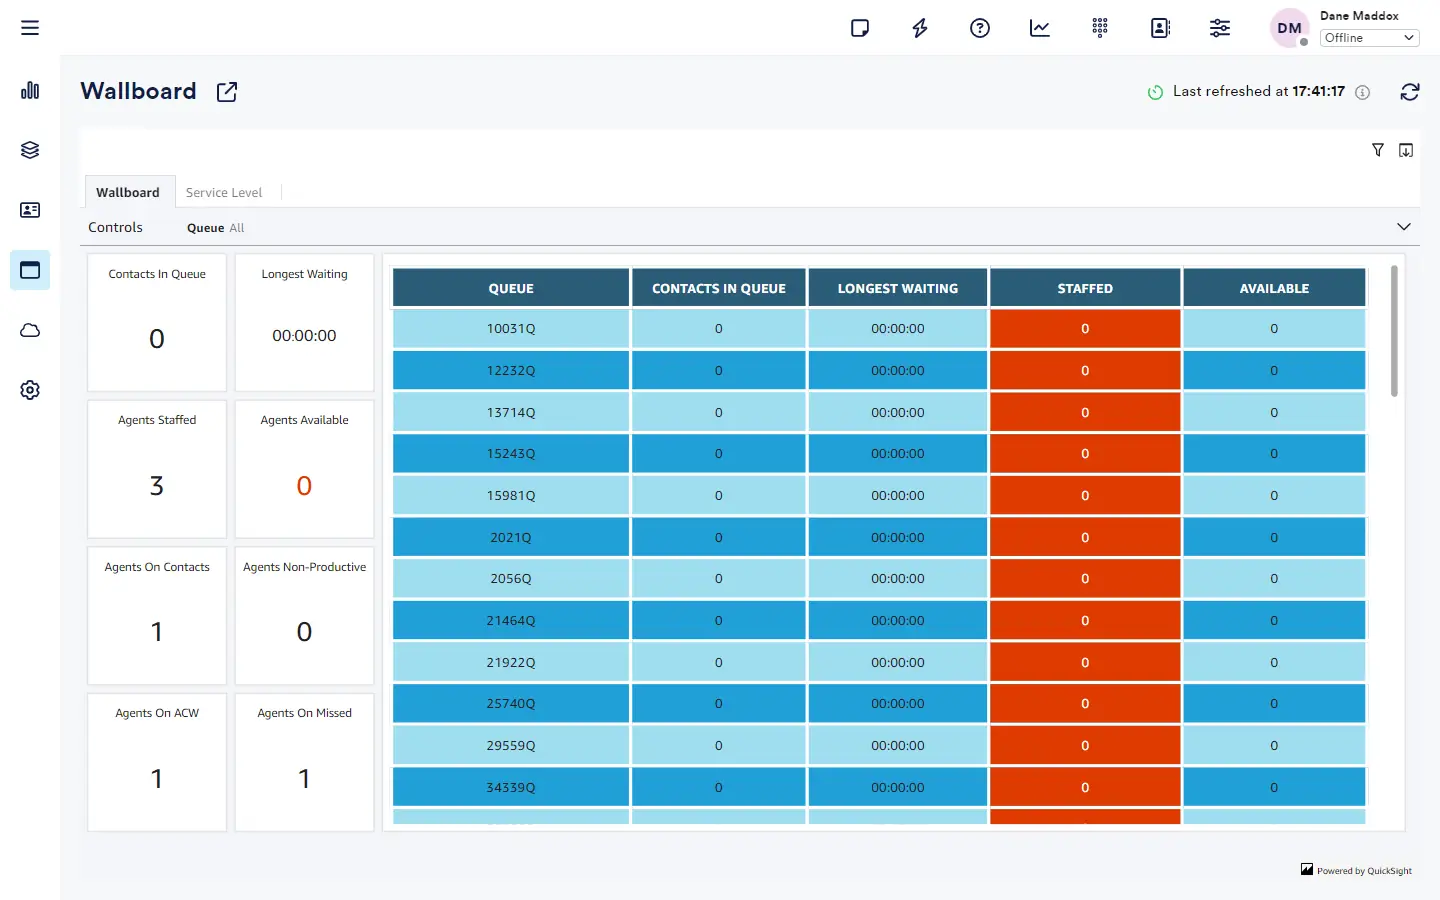
Task: Click the STAFFED column header
Action: [x=1085, y=288]
